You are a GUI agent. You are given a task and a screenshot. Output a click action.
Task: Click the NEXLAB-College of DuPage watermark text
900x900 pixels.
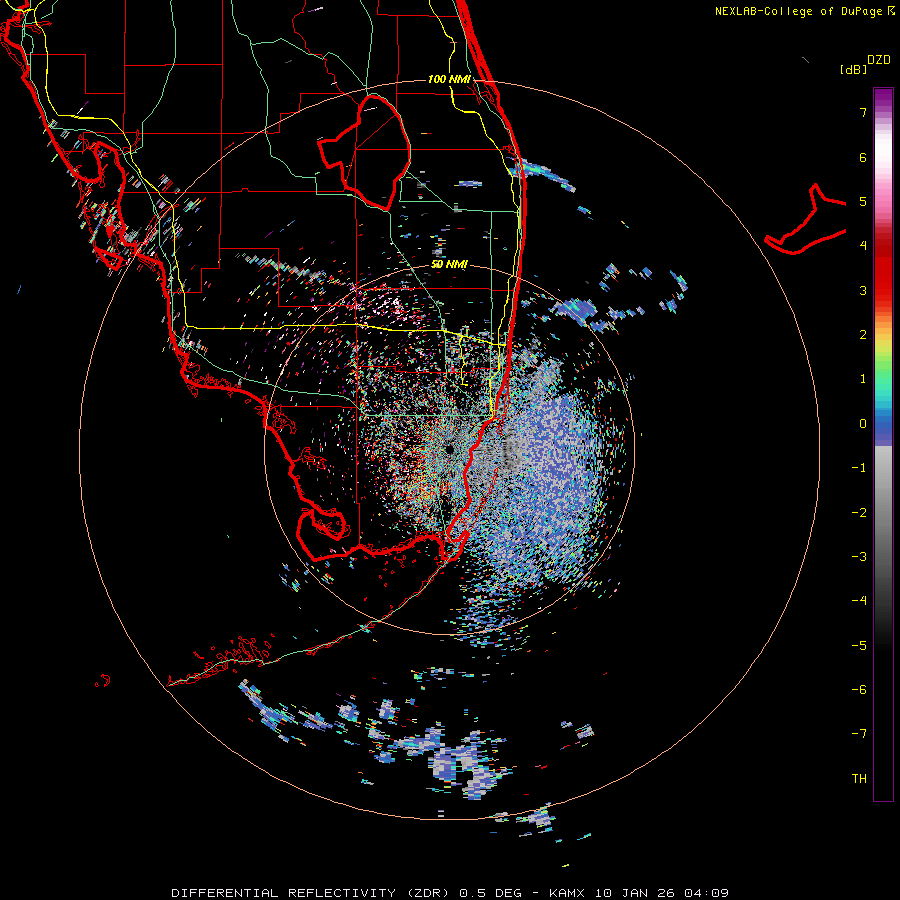(x=804, y=11)
